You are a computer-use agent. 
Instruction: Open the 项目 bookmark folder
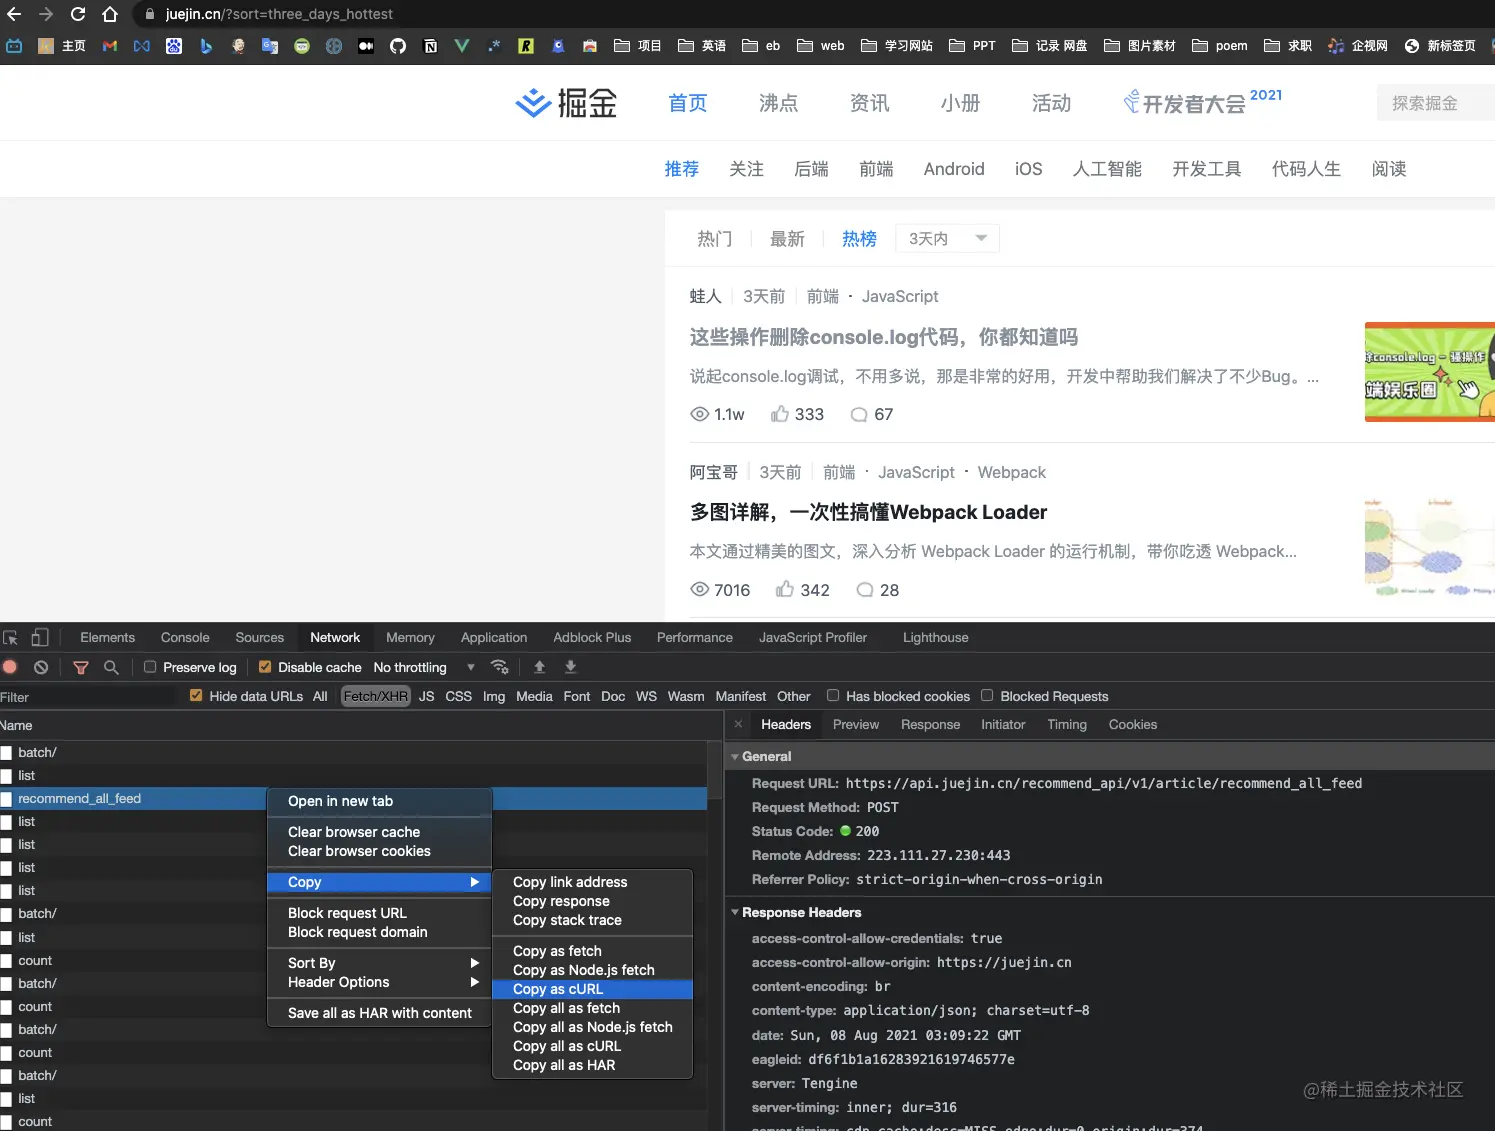pyautogui.click(x=638, y=46)
